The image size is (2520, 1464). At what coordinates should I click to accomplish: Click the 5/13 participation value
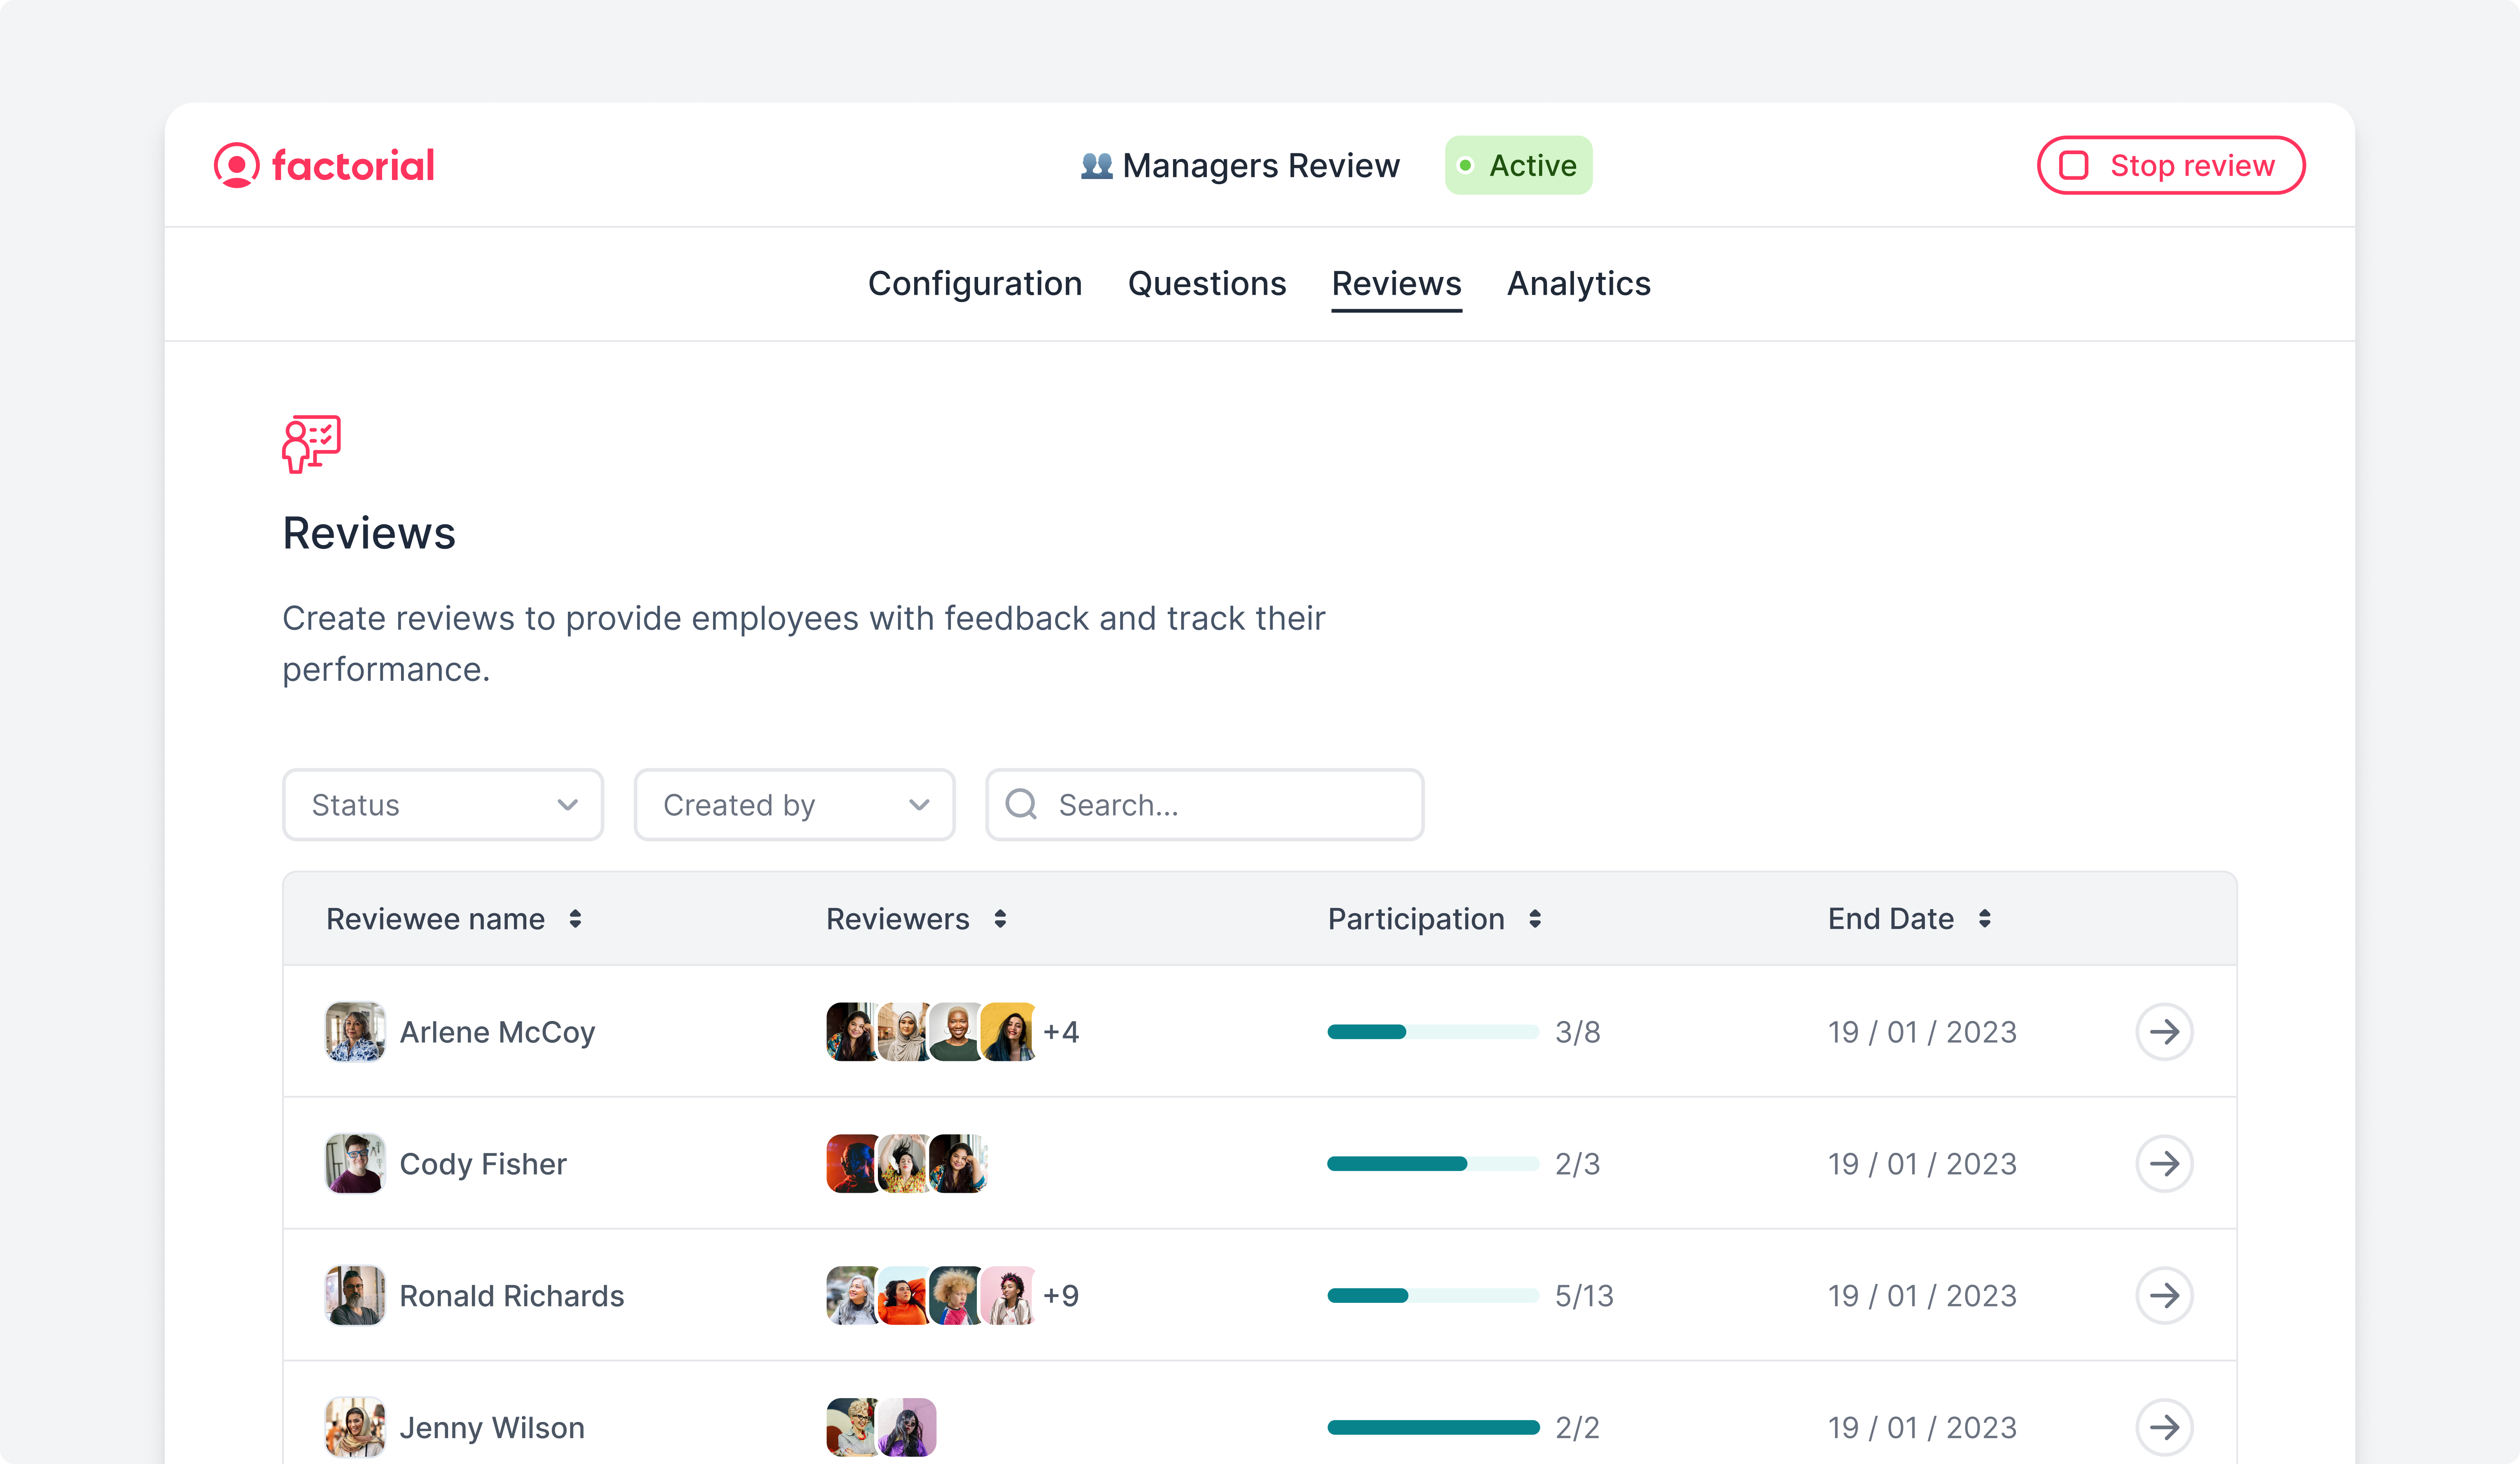click(x=1584, y=1295)
